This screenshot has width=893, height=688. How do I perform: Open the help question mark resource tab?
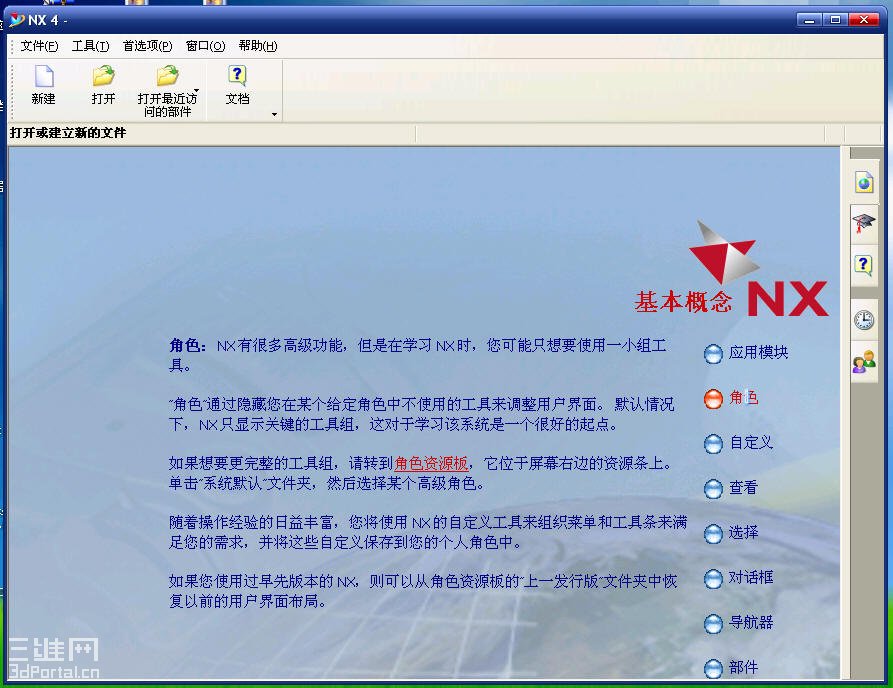pos(864,265)
